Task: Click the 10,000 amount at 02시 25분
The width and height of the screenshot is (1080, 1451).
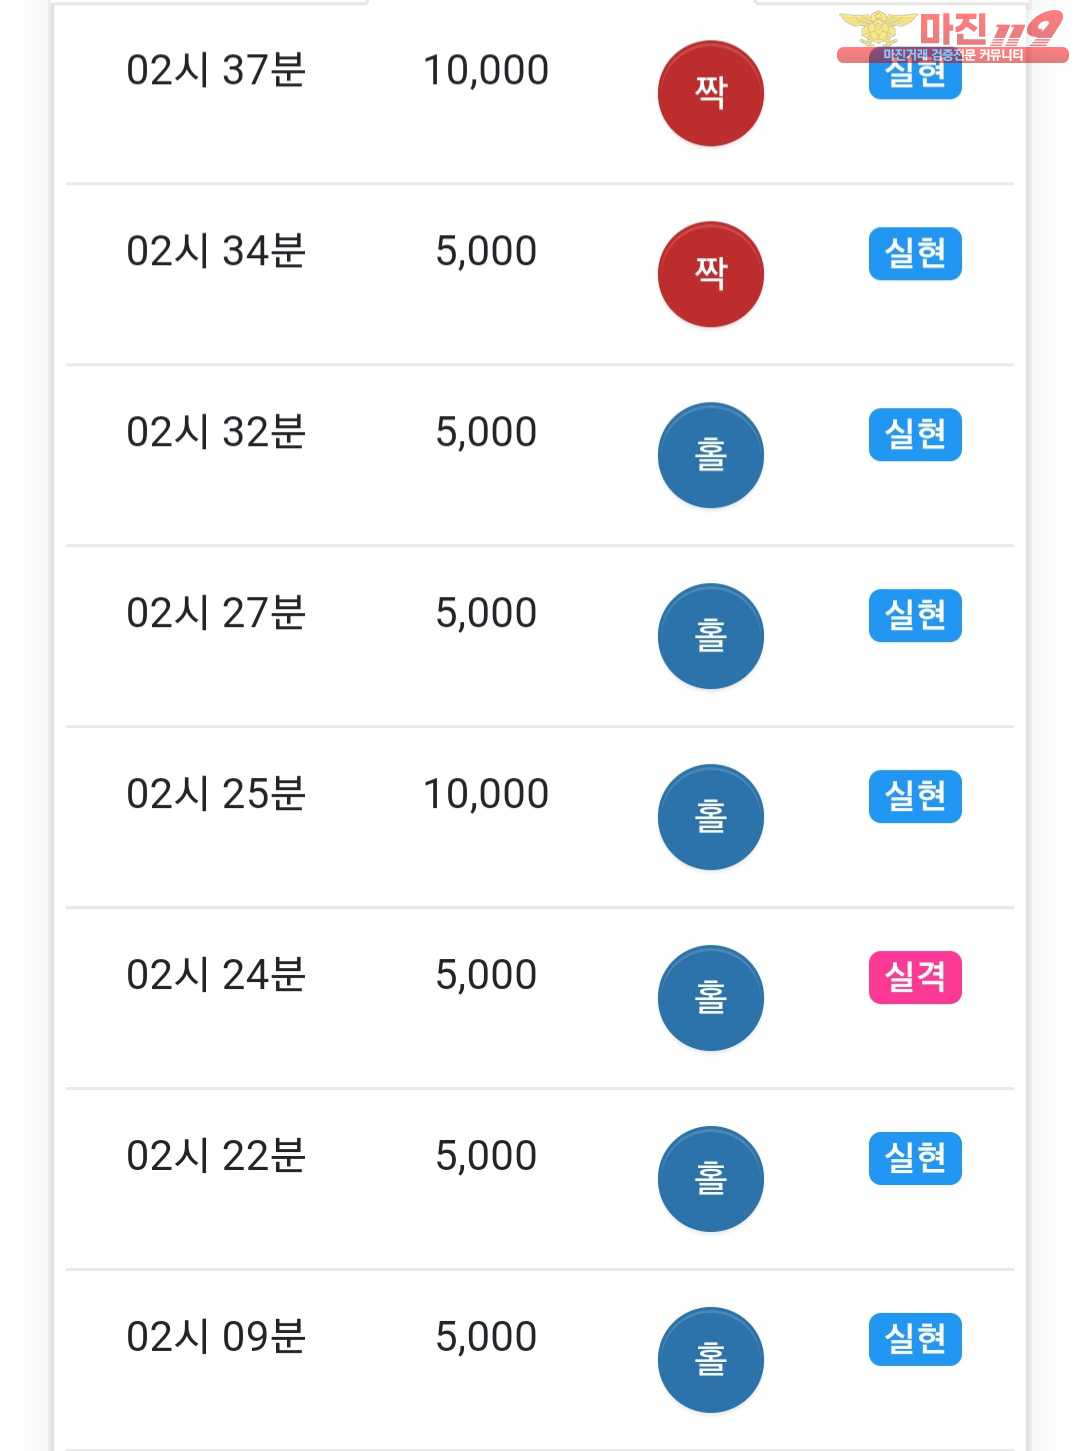Action: [x=486, y=794]
